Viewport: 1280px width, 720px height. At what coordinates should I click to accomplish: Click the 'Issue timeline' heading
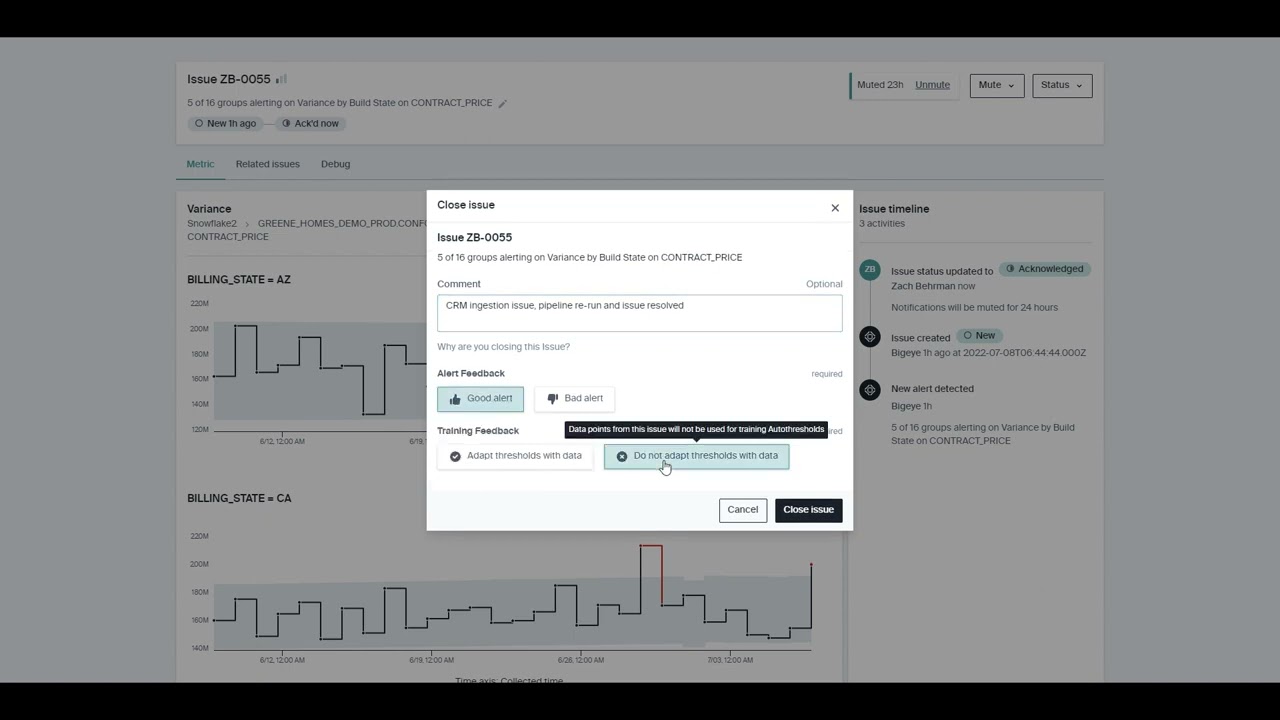[x=894, y=209]
